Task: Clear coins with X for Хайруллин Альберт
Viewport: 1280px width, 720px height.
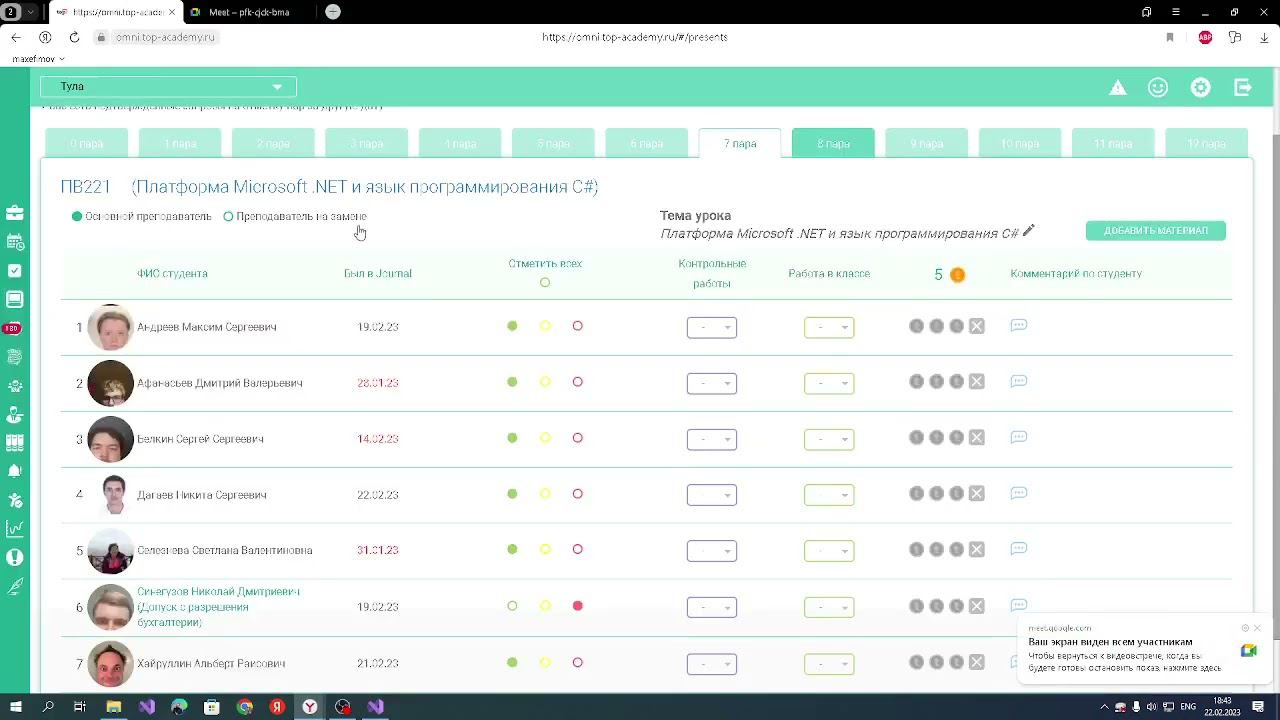Action: (x=977, y=663)
